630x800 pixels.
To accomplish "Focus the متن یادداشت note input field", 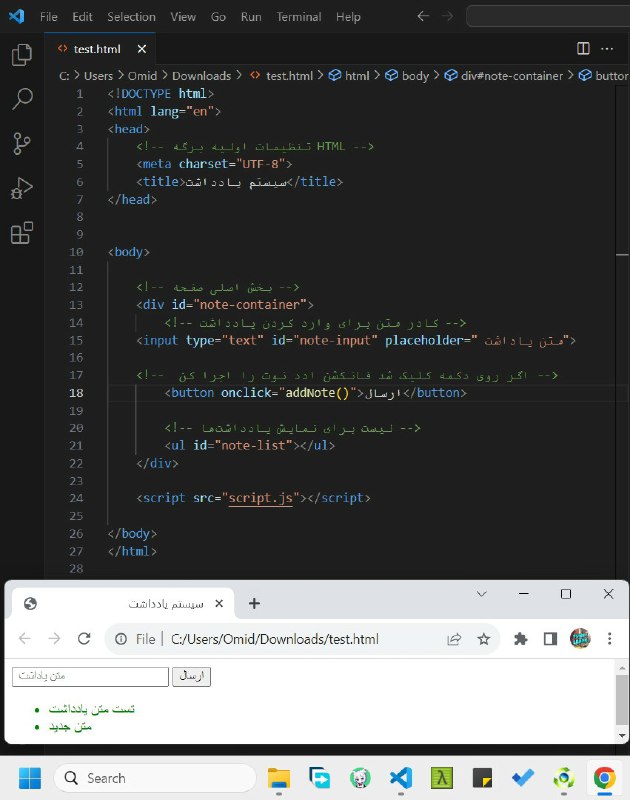I will [x=90, y=677].
